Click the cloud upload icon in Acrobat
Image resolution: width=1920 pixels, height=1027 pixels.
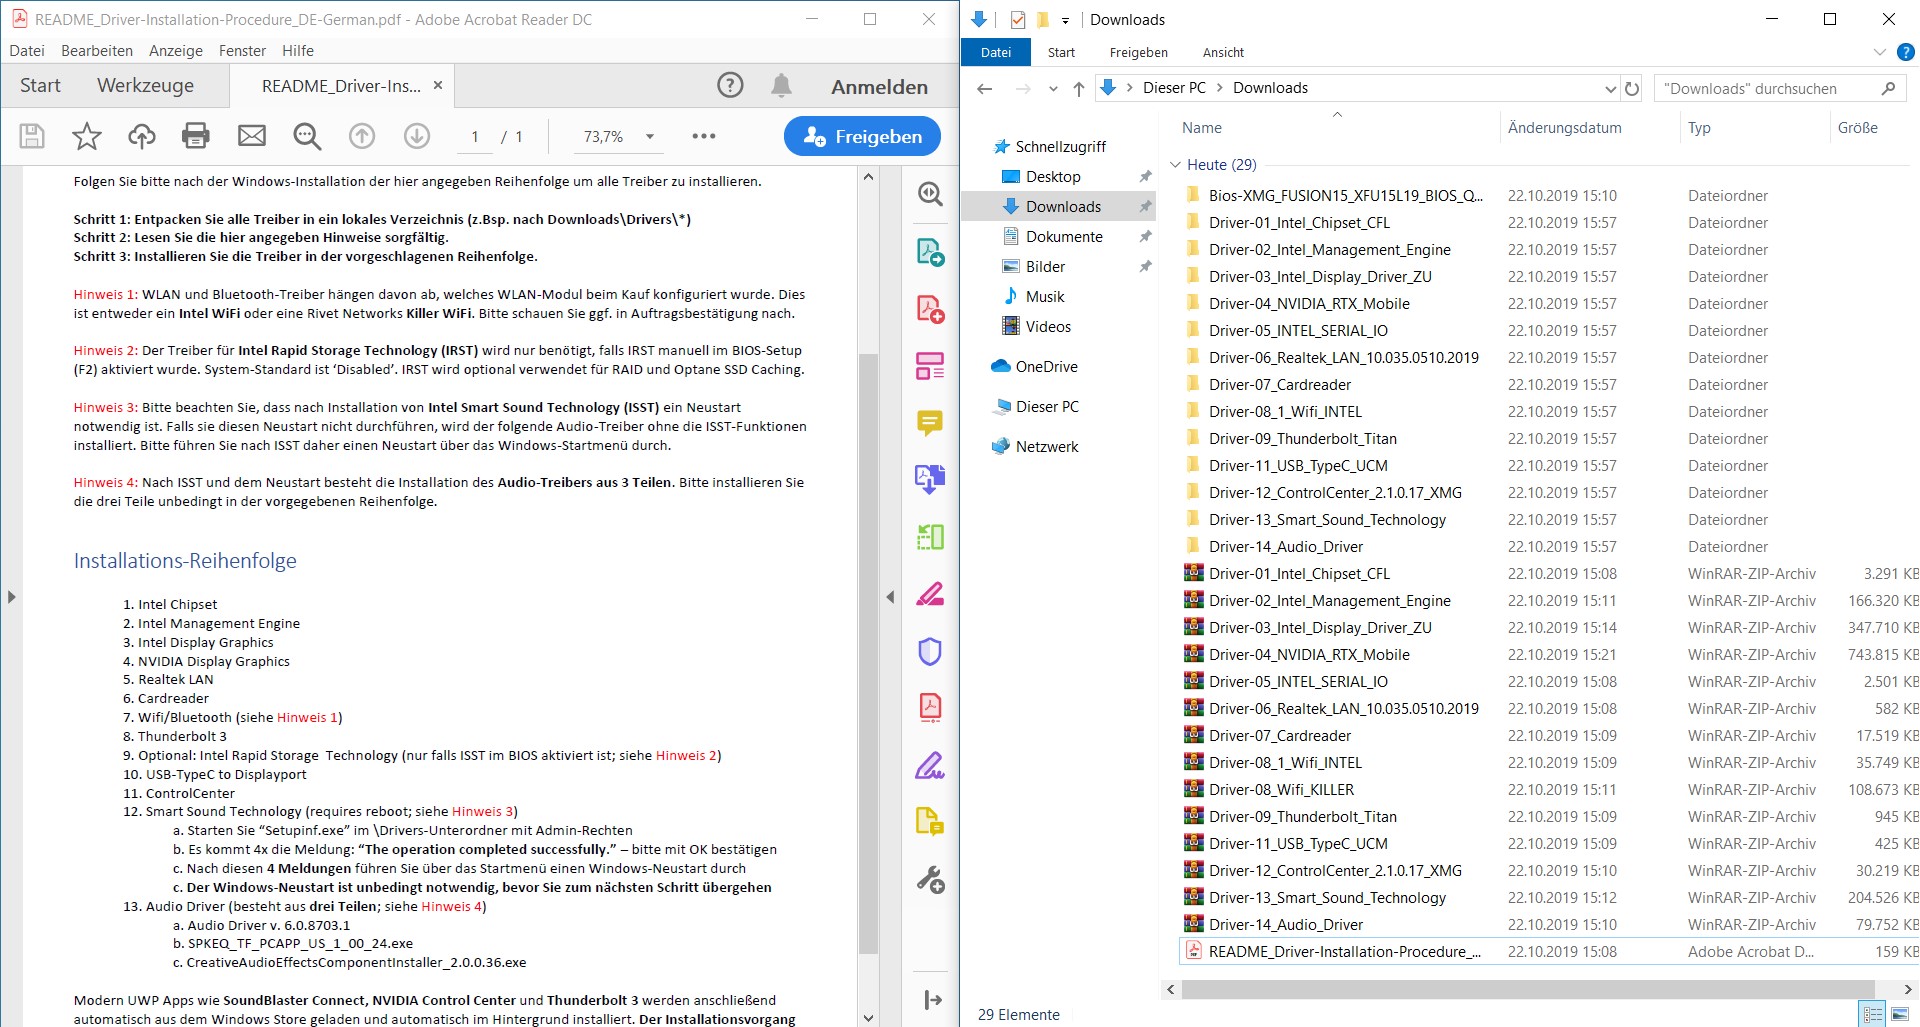(142, 136)
